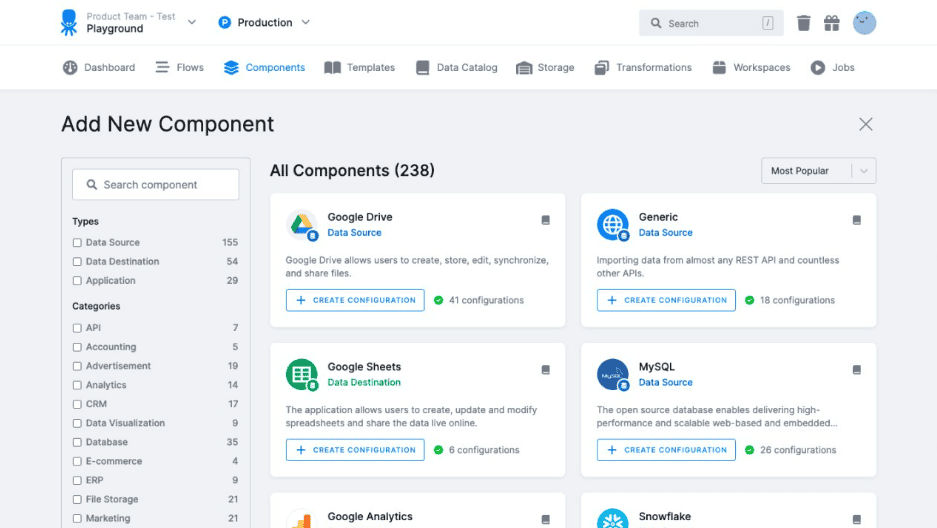This screenshot has height=528, width=937.
Task: Open the Templates tab
Action: pyautogui.click(x=359, y=67)
